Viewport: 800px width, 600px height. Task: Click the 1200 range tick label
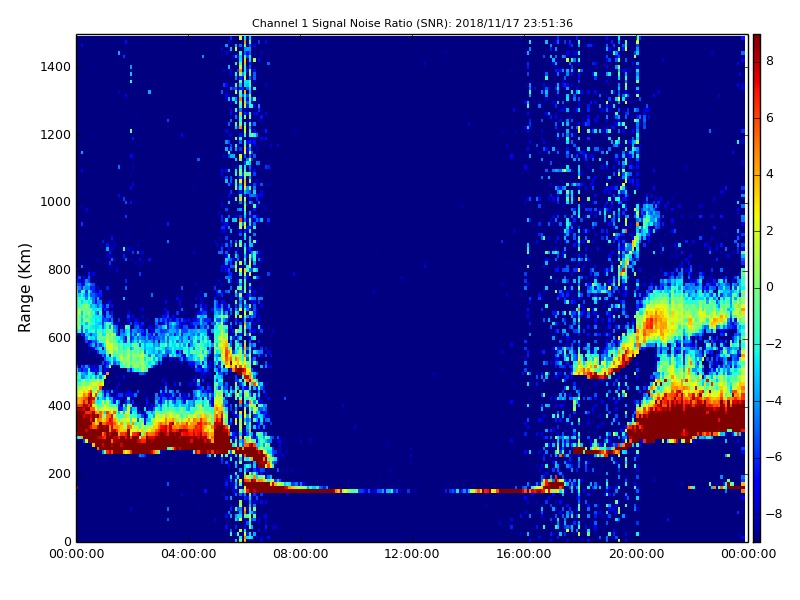click(55, 135)
